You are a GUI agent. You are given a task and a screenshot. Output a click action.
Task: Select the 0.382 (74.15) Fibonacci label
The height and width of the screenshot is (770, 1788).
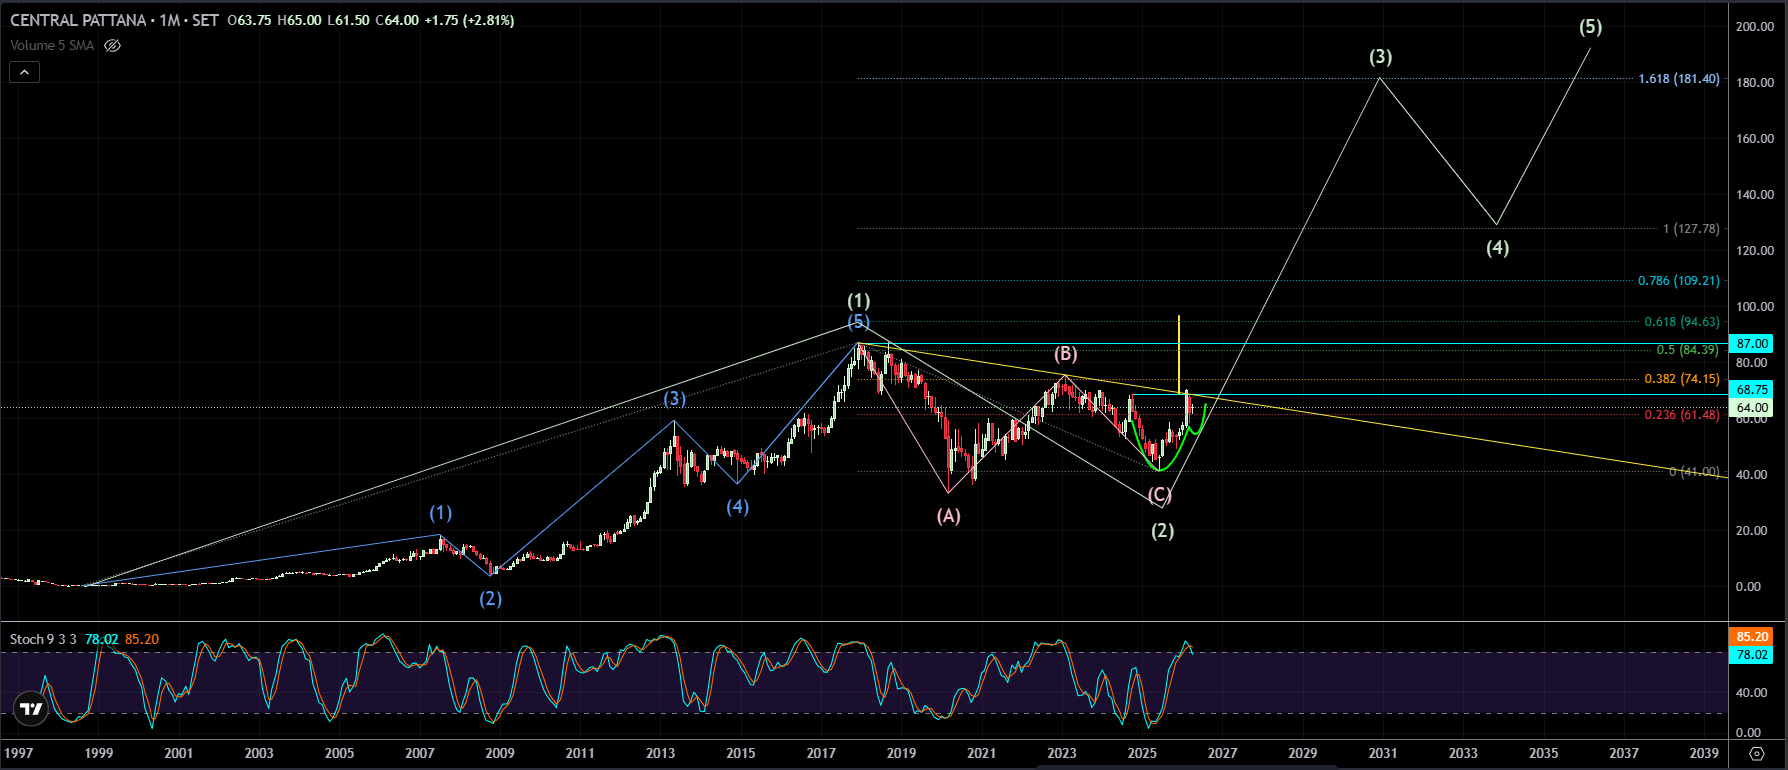pyautogui.click(x=1682, y=379)
